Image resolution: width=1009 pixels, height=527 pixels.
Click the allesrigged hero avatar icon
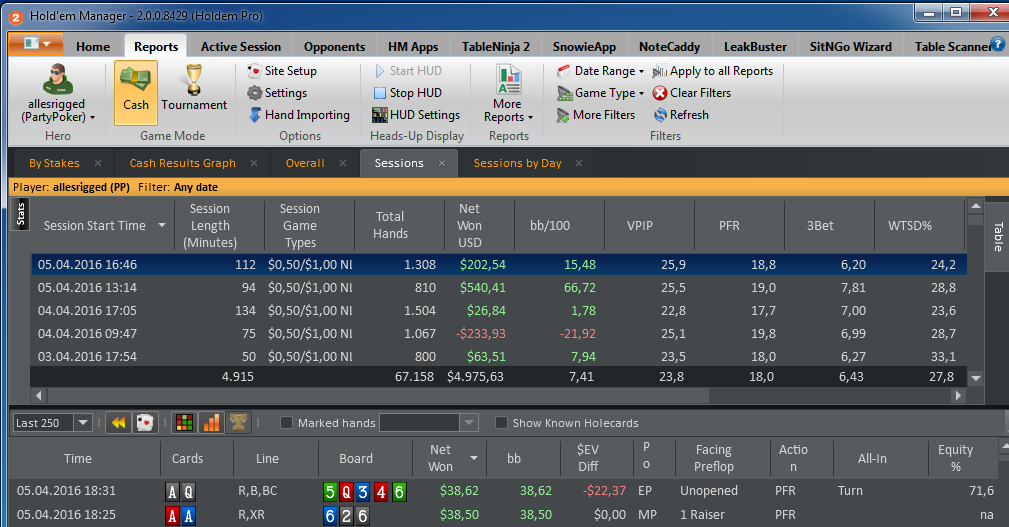[57, 79]
